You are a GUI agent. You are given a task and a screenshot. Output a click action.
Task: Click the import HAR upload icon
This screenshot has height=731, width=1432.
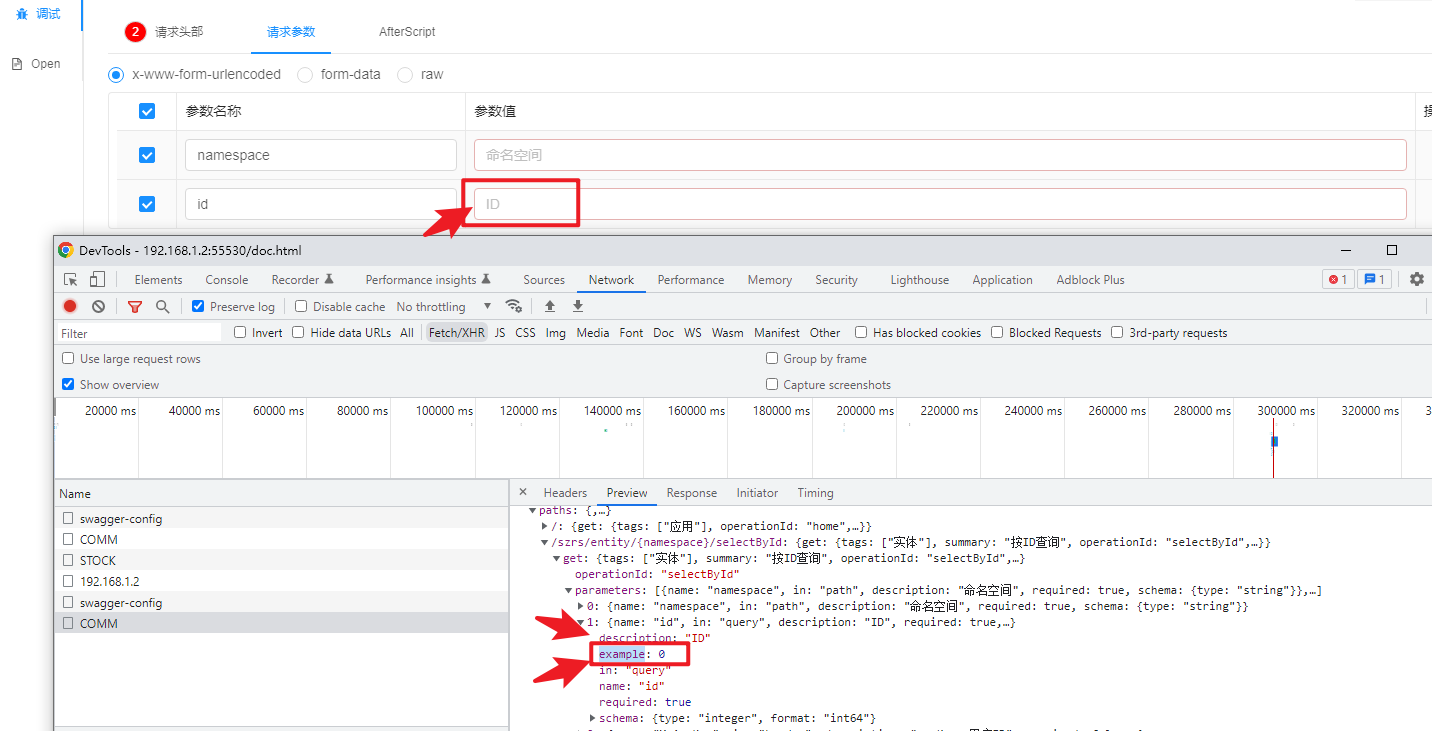pyautogui.click(x=550, y=306)
